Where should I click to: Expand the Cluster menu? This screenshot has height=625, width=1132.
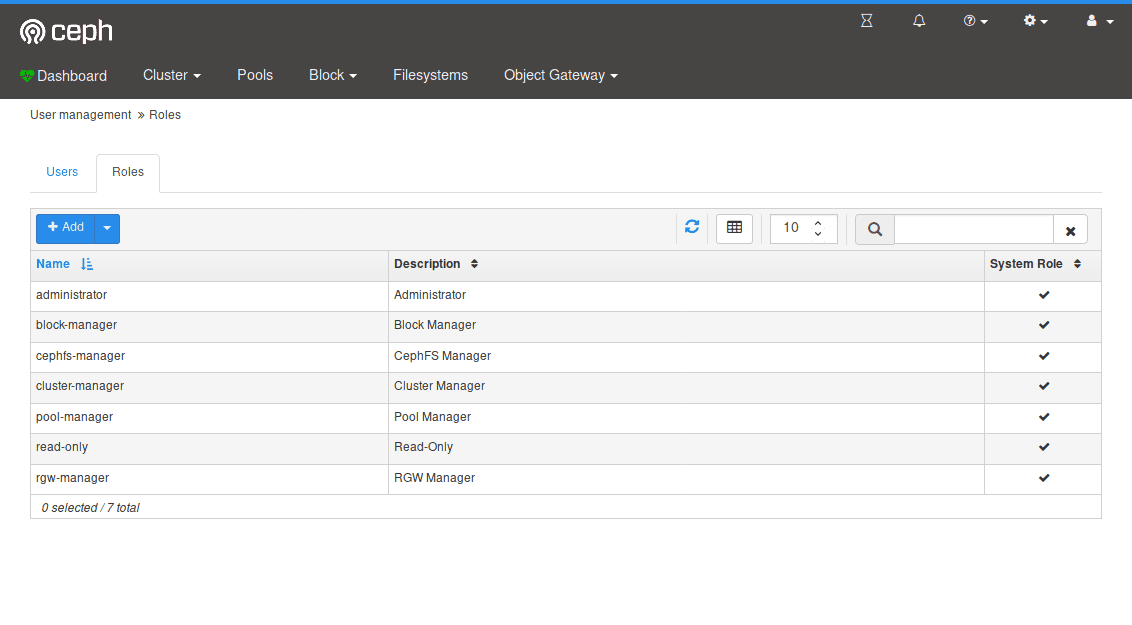tap(172, 75)
